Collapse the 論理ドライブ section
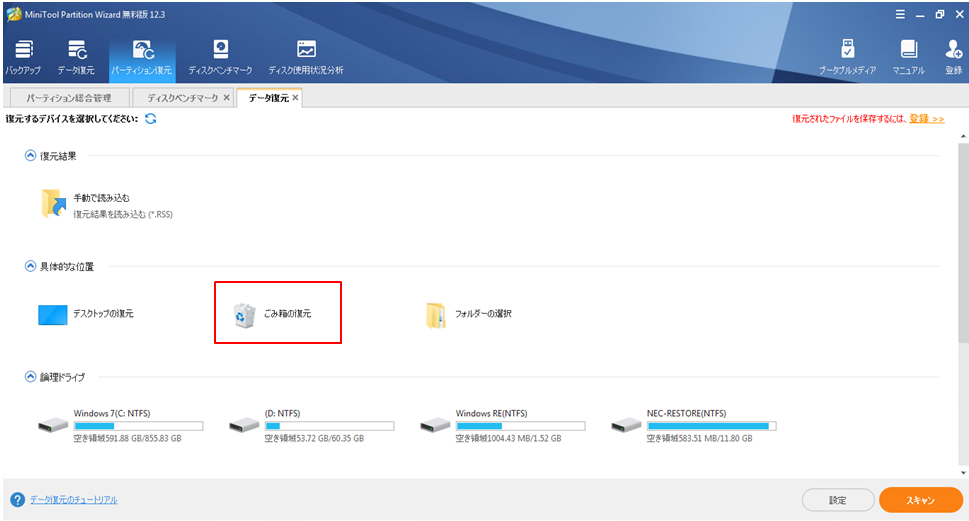 point(30,376)
